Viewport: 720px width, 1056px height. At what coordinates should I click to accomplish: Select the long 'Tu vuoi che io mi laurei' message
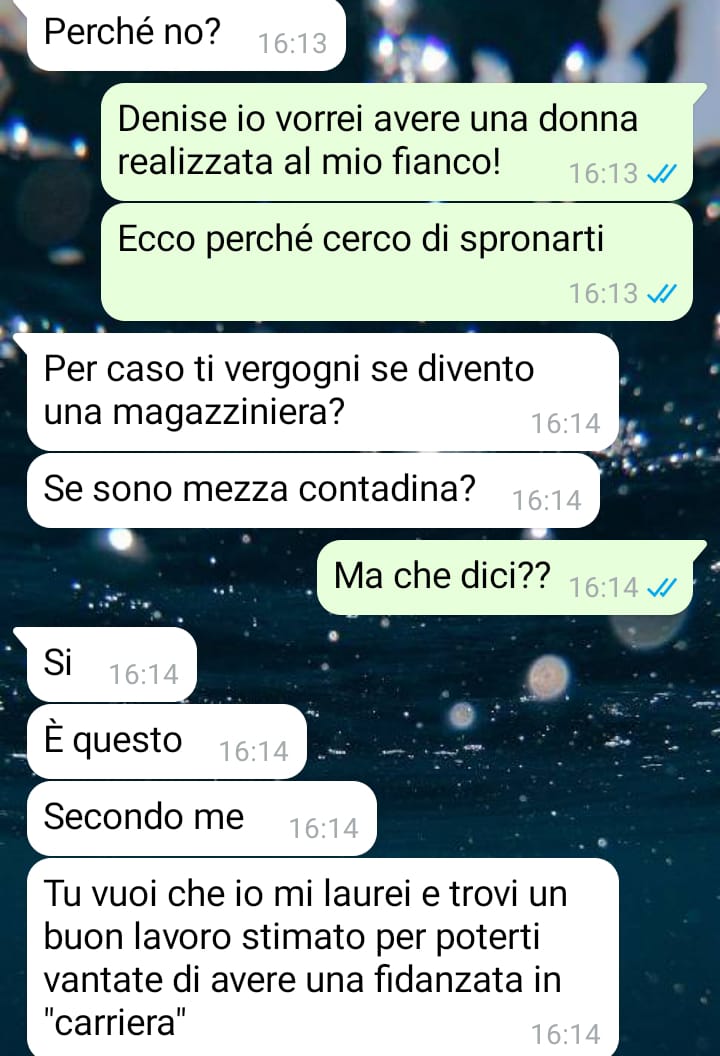point(323,958)
